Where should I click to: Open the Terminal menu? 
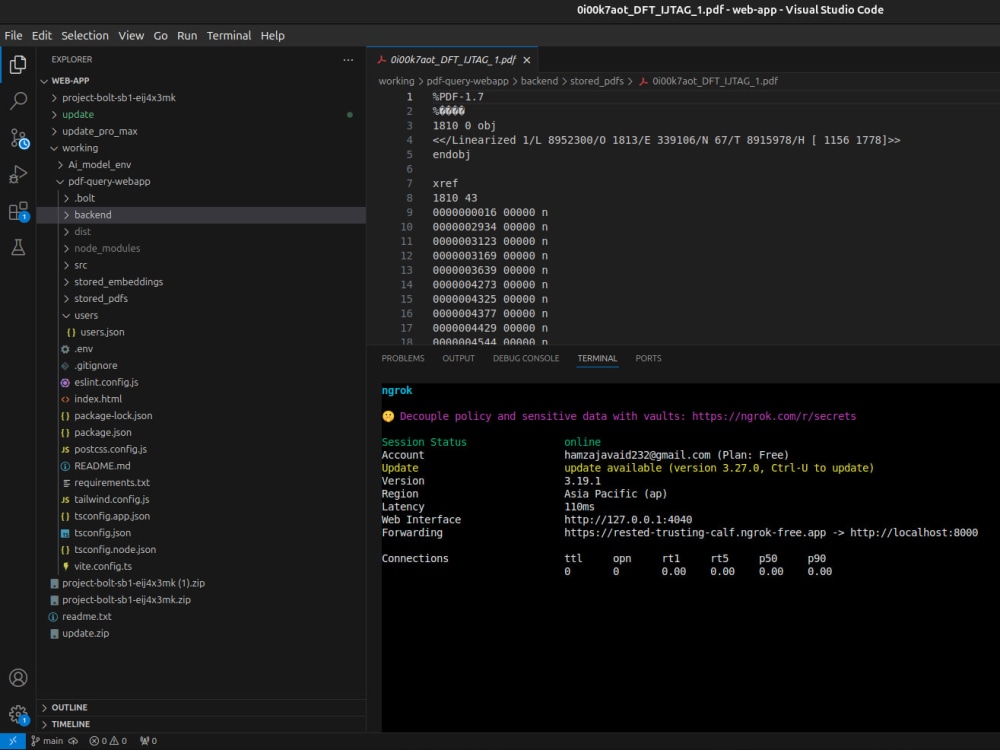[x=229, y=36]
